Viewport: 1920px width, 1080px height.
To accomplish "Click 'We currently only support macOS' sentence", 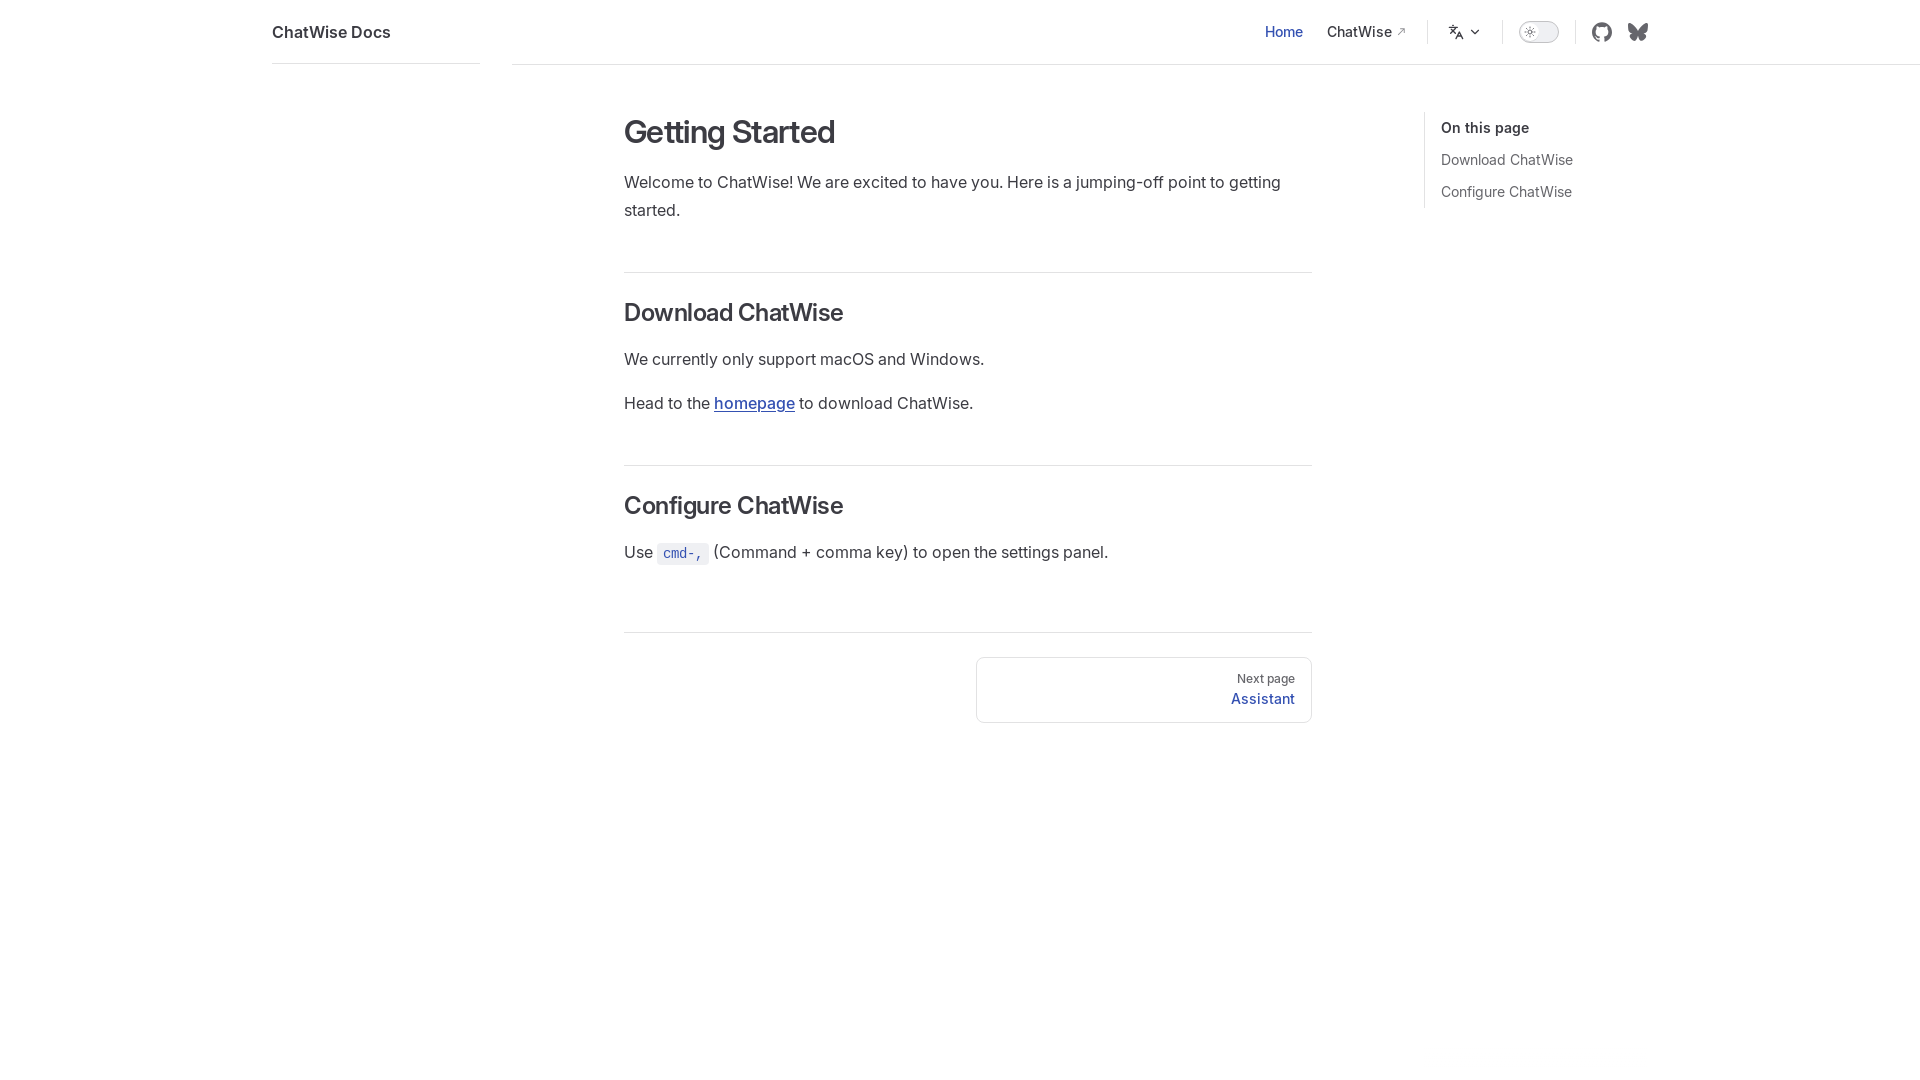I will point(804,359).
